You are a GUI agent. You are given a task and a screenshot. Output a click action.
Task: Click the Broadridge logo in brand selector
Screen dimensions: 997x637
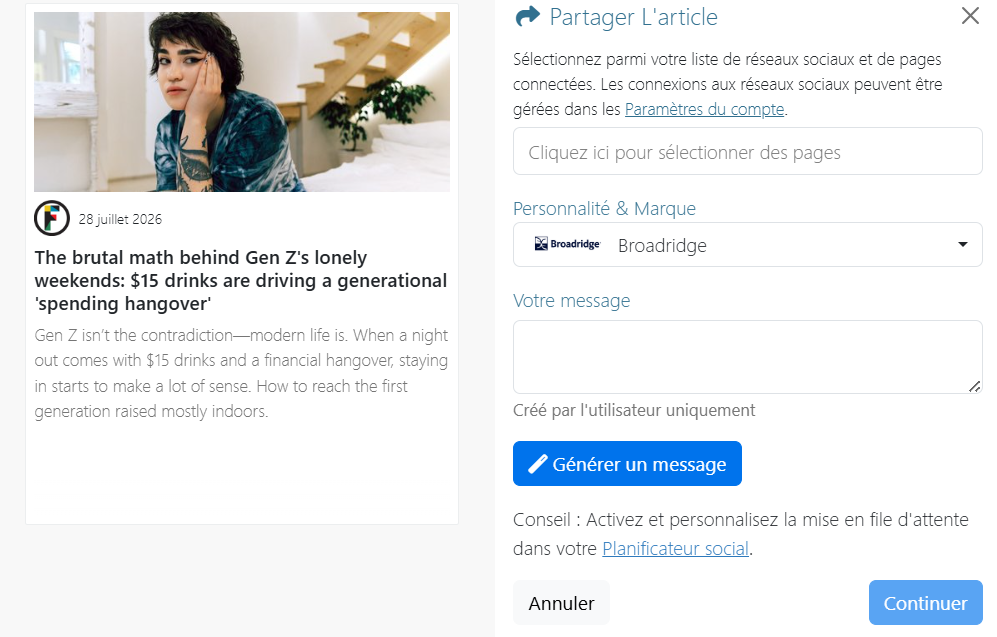pos(567,244)
